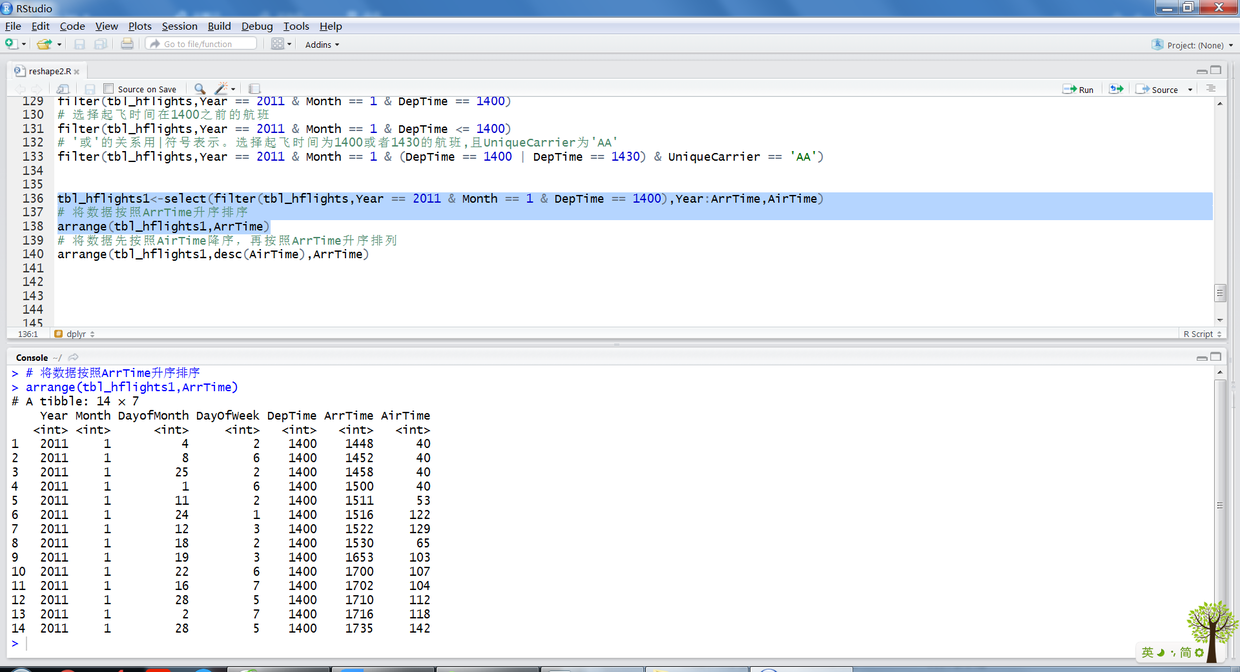Open the Code menu
This screenshot has height=672, width=1240.
(72, 26)
